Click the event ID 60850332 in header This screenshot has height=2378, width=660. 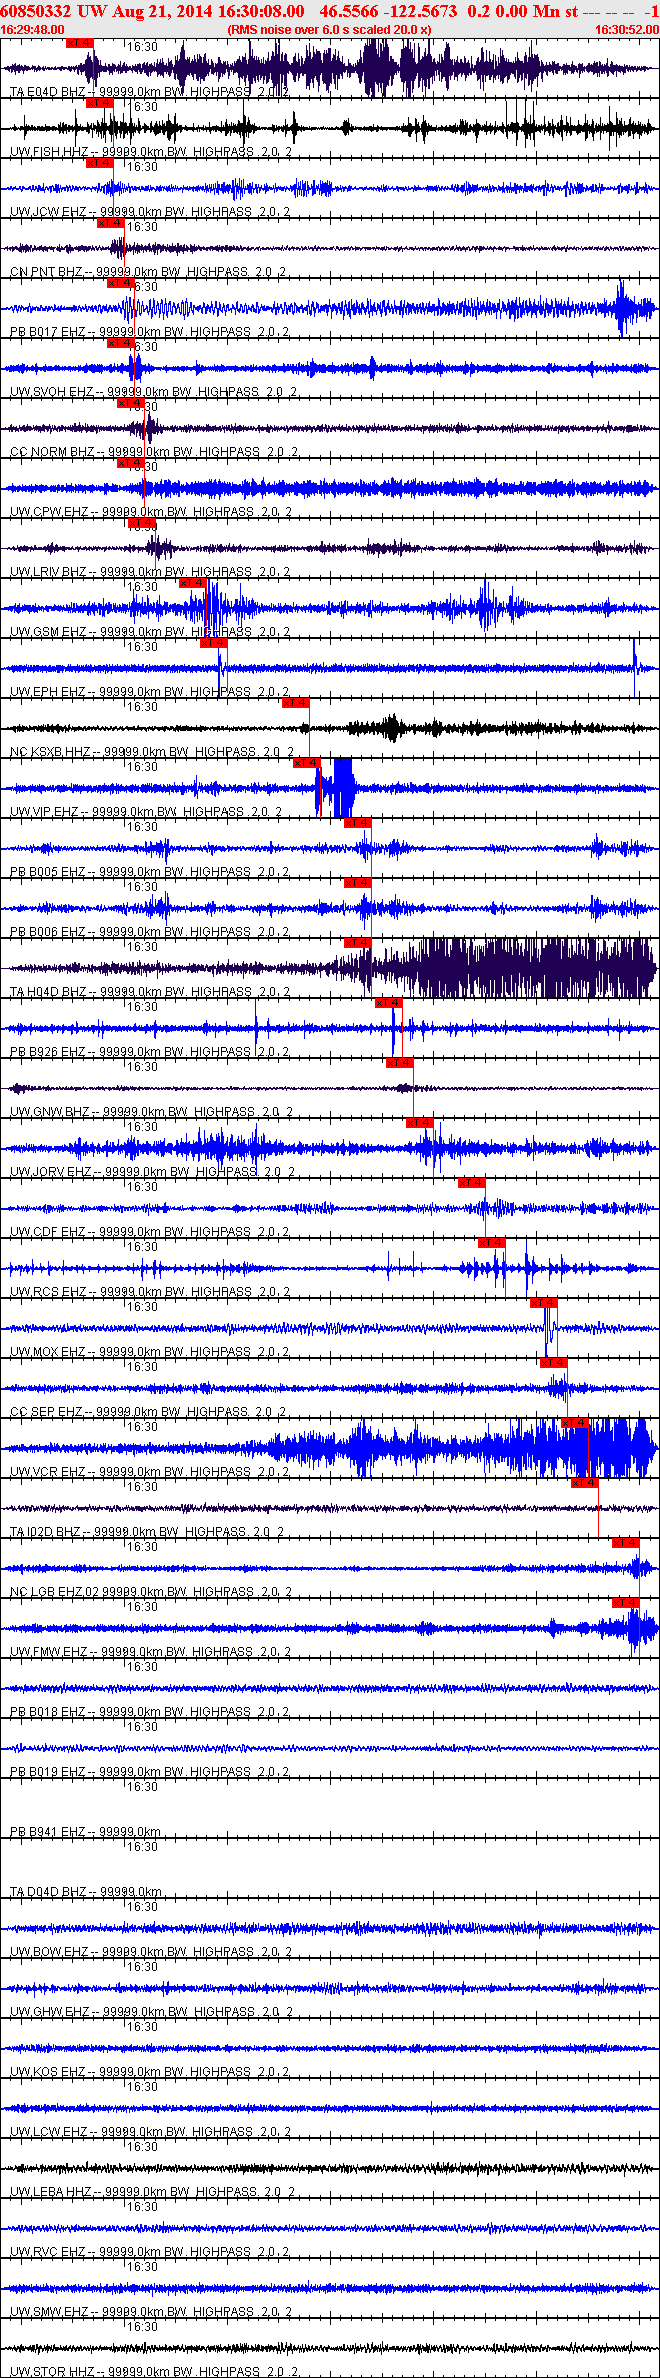(35, 11)
